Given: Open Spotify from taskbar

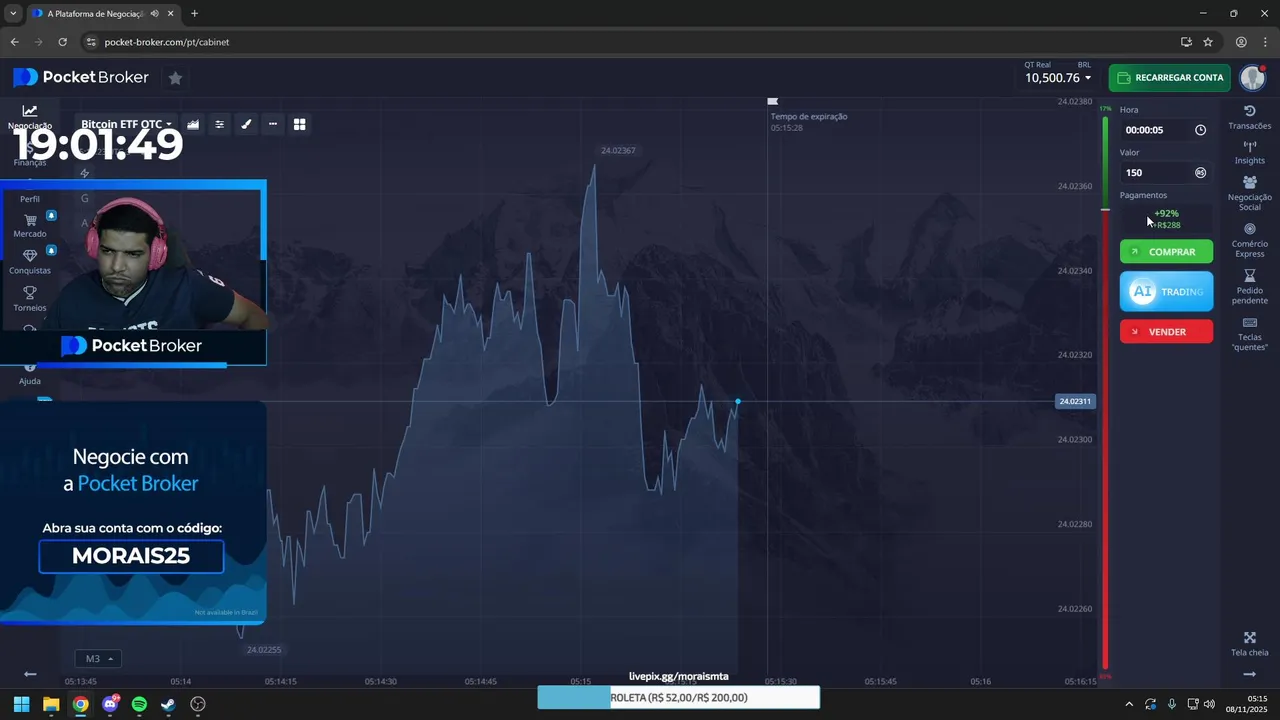Looking at the screenshot, I should tap(139, 704).
